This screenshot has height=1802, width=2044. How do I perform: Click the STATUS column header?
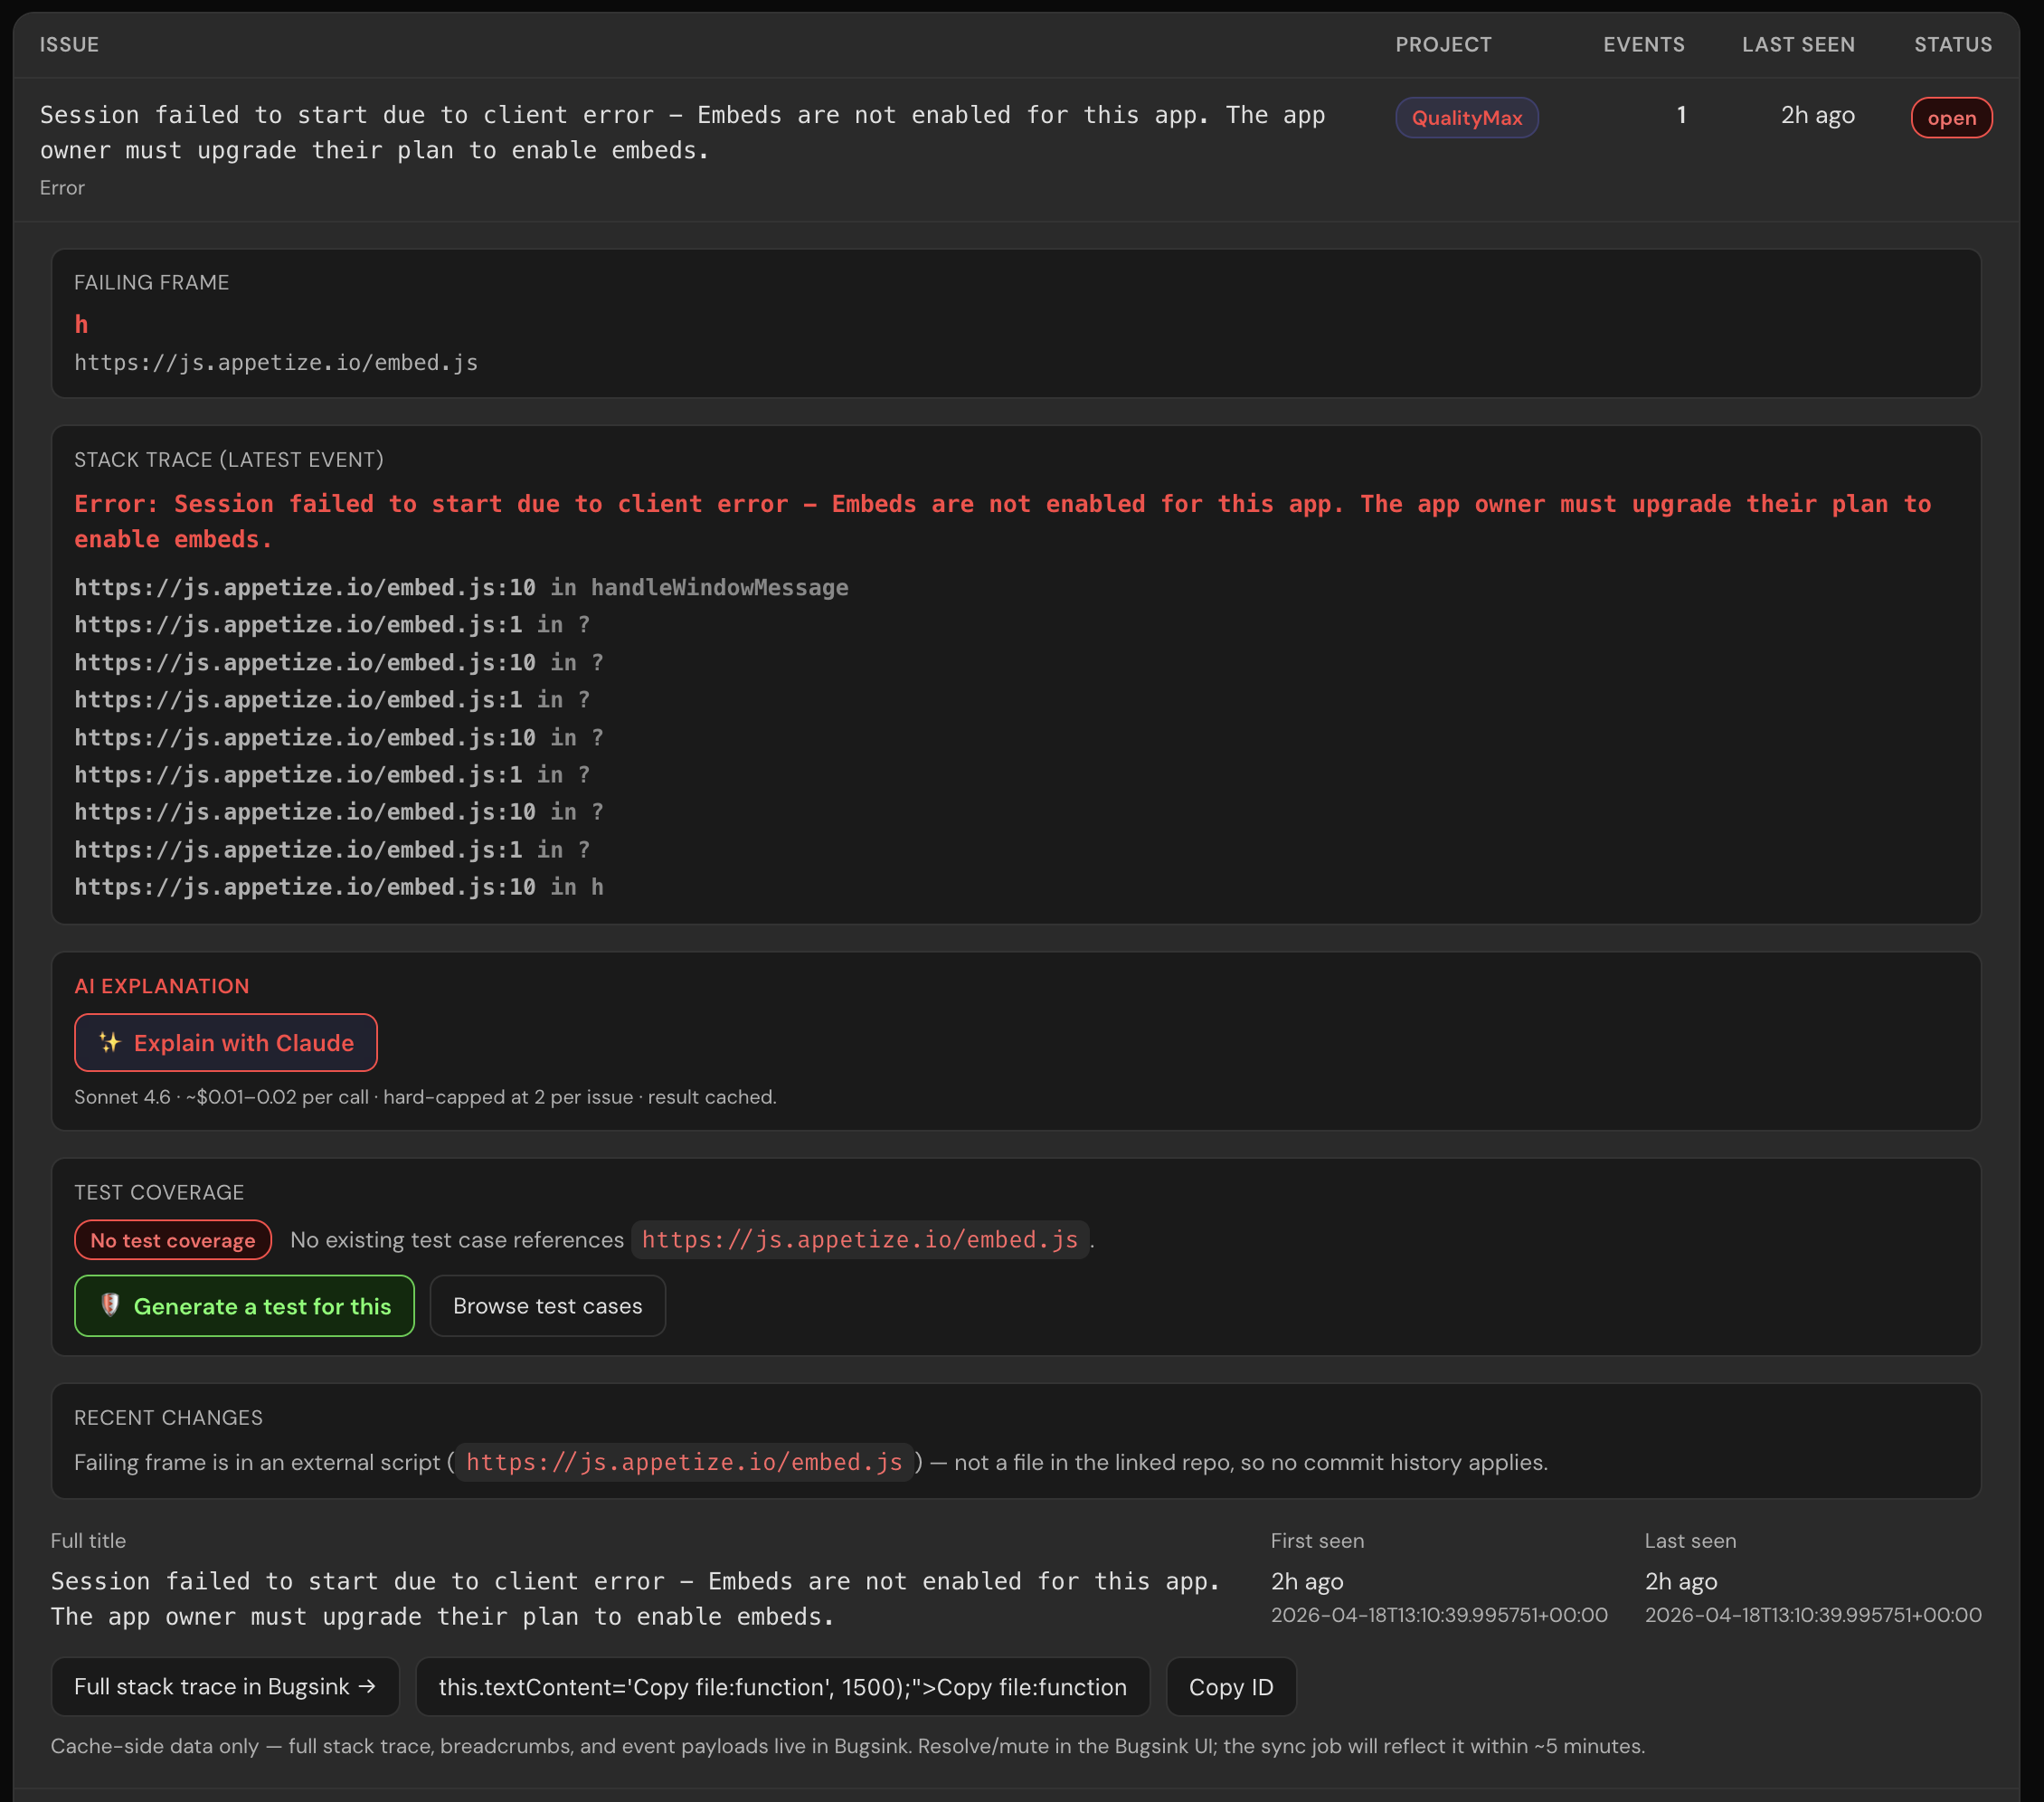tap(1951, 44)
